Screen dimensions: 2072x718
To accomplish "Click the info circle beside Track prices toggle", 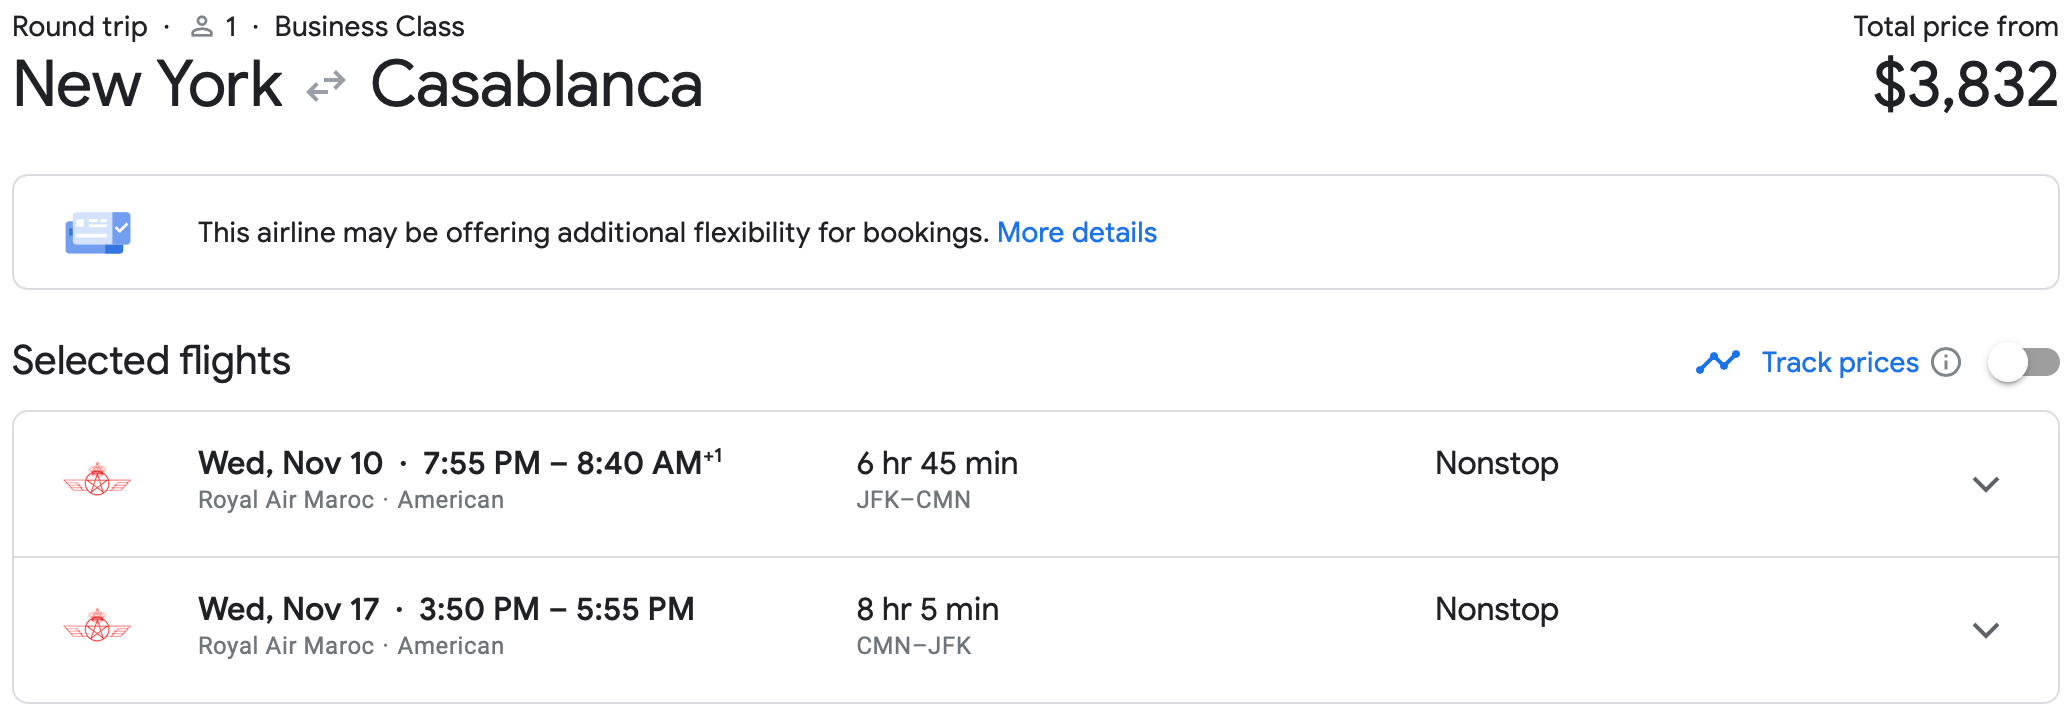I will coord(1947,362).
